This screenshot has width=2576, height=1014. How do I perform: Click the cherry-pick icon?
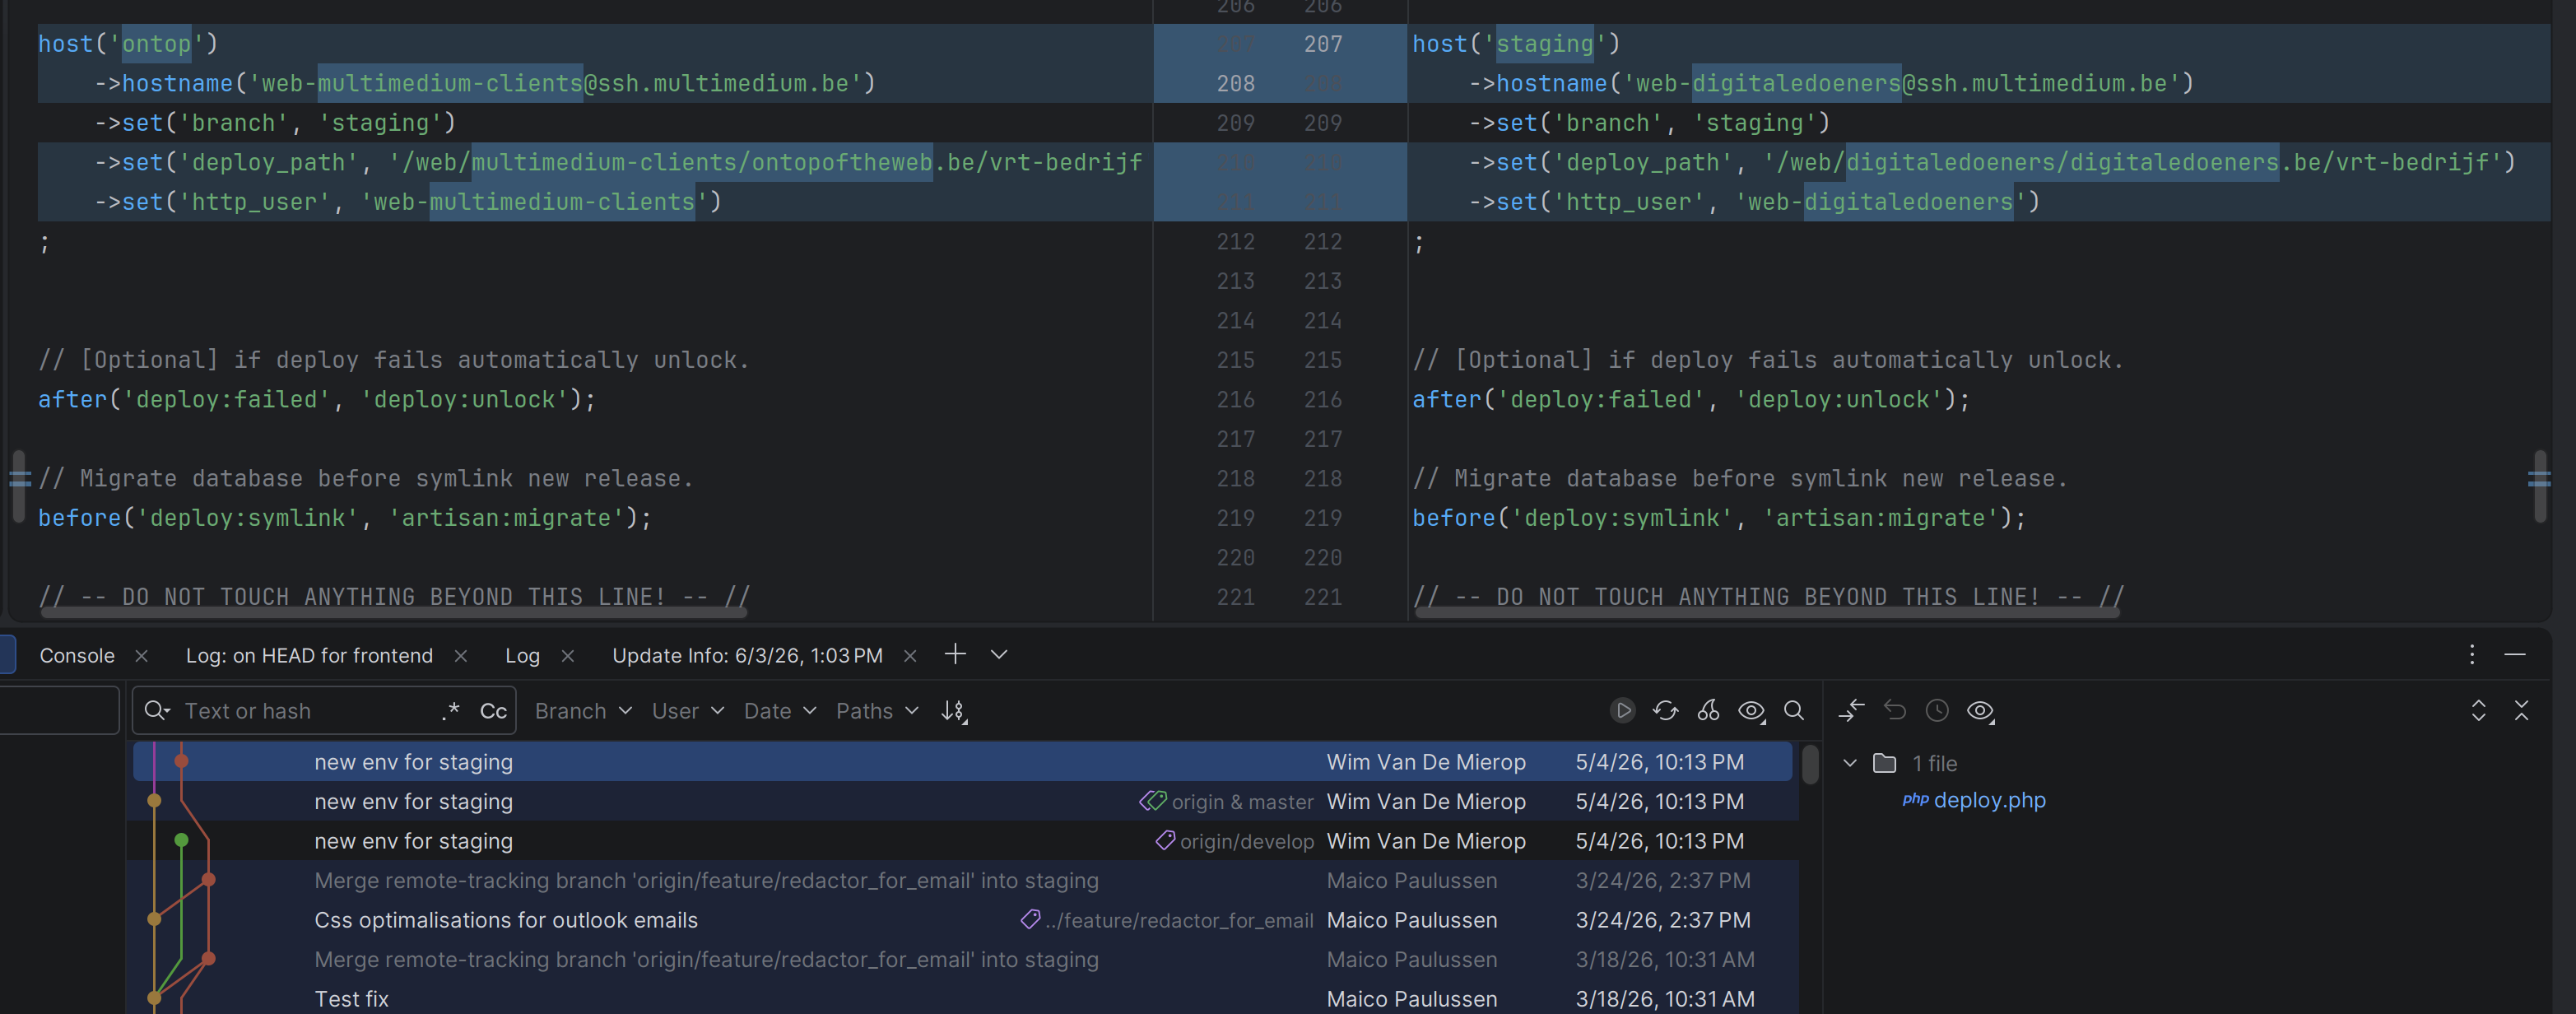pyautogui.click(x=1708, y=710)
